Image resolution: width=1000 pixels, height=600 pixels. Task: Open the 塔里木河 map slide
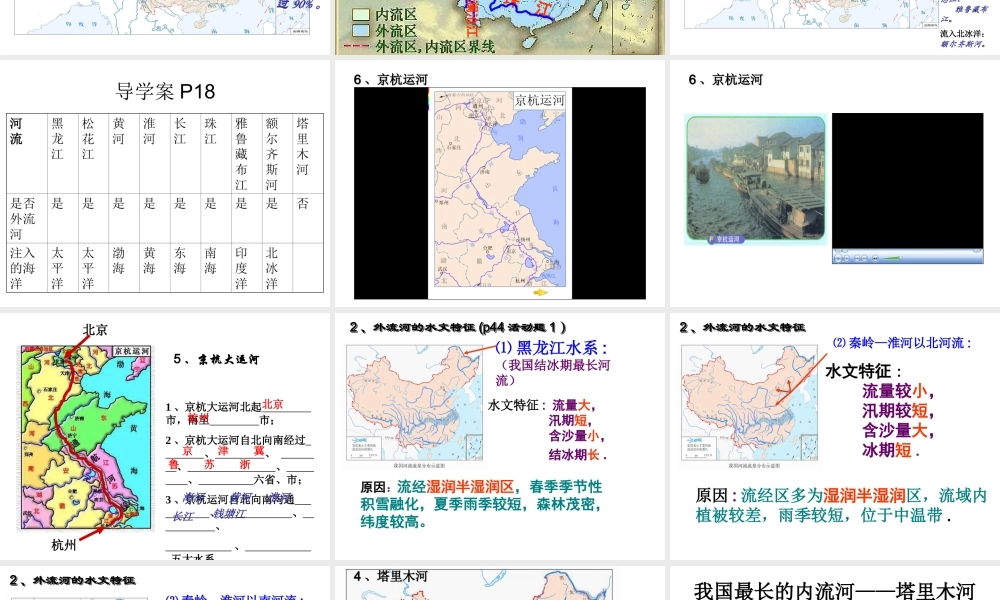(x=500, y=583)
